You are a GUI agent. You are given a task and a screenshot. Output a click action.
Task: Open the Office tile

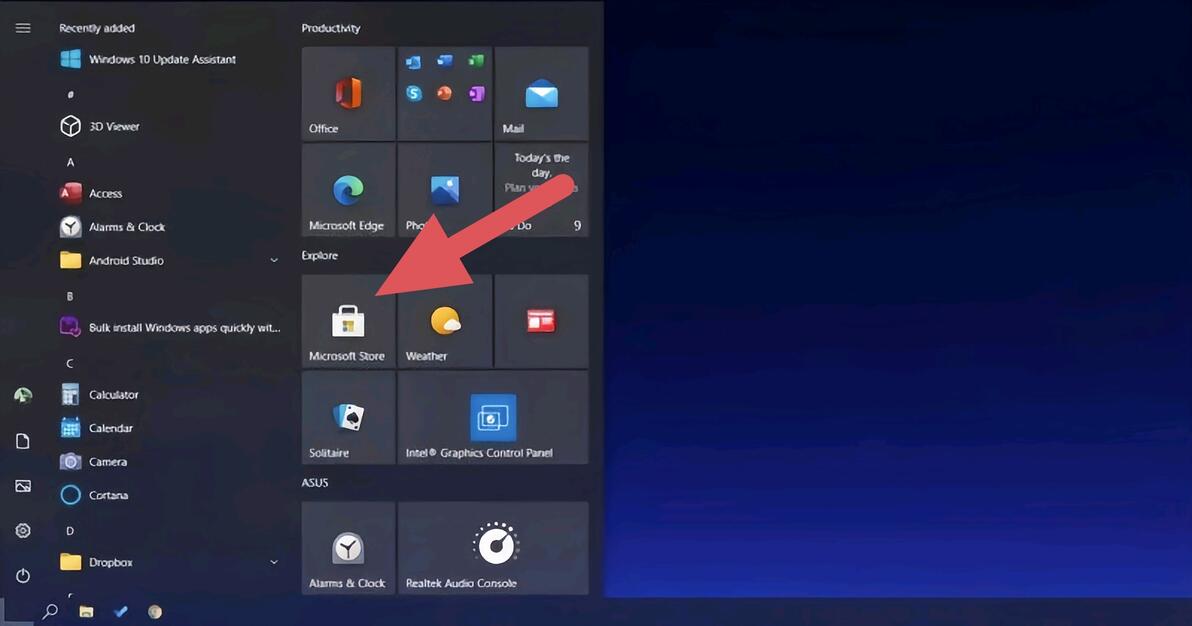(x=348, y=94)
